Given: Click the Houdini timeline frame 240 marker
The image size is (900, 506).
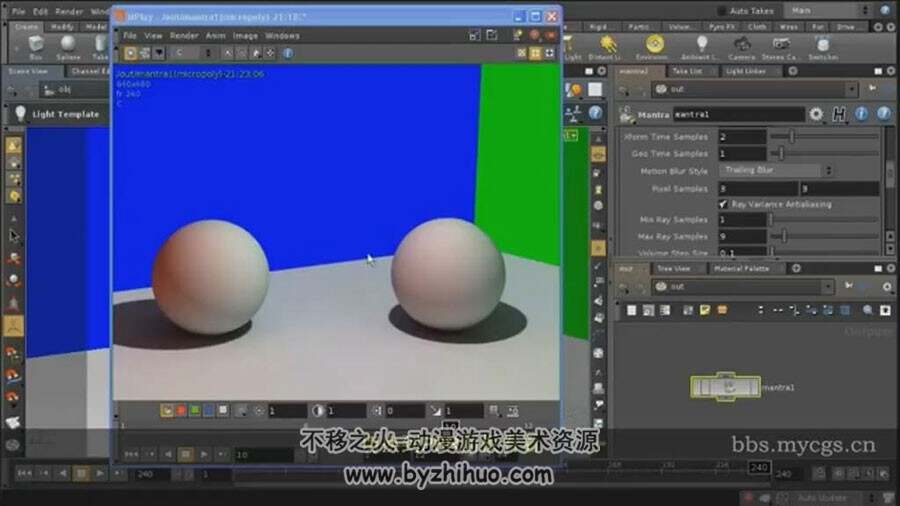Looking at the screenshot, I should (759, 468).
